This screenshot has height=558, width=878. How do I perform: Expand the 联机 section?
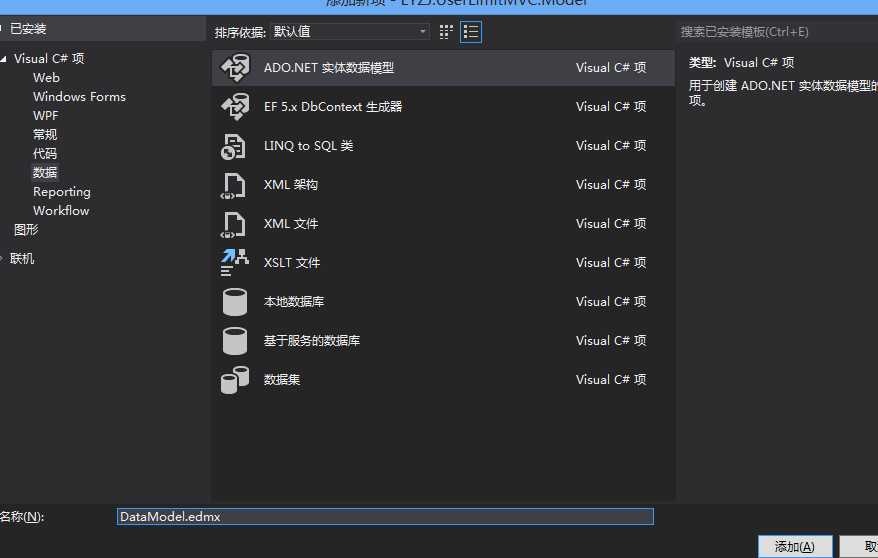click(x=4, y=259)
